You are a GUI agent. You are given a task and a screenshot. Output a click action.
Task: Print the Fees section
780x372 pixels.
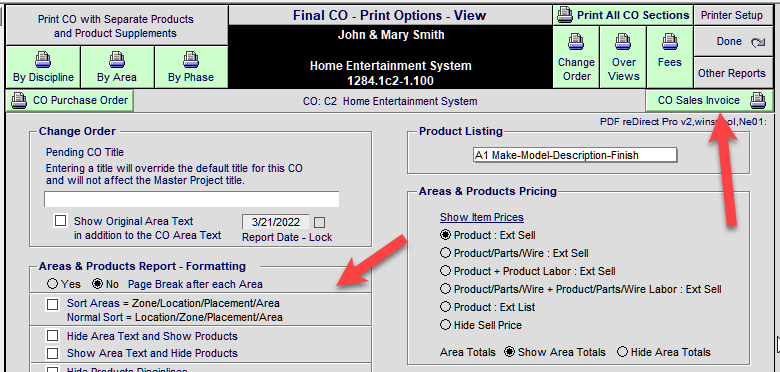(670, 57)
